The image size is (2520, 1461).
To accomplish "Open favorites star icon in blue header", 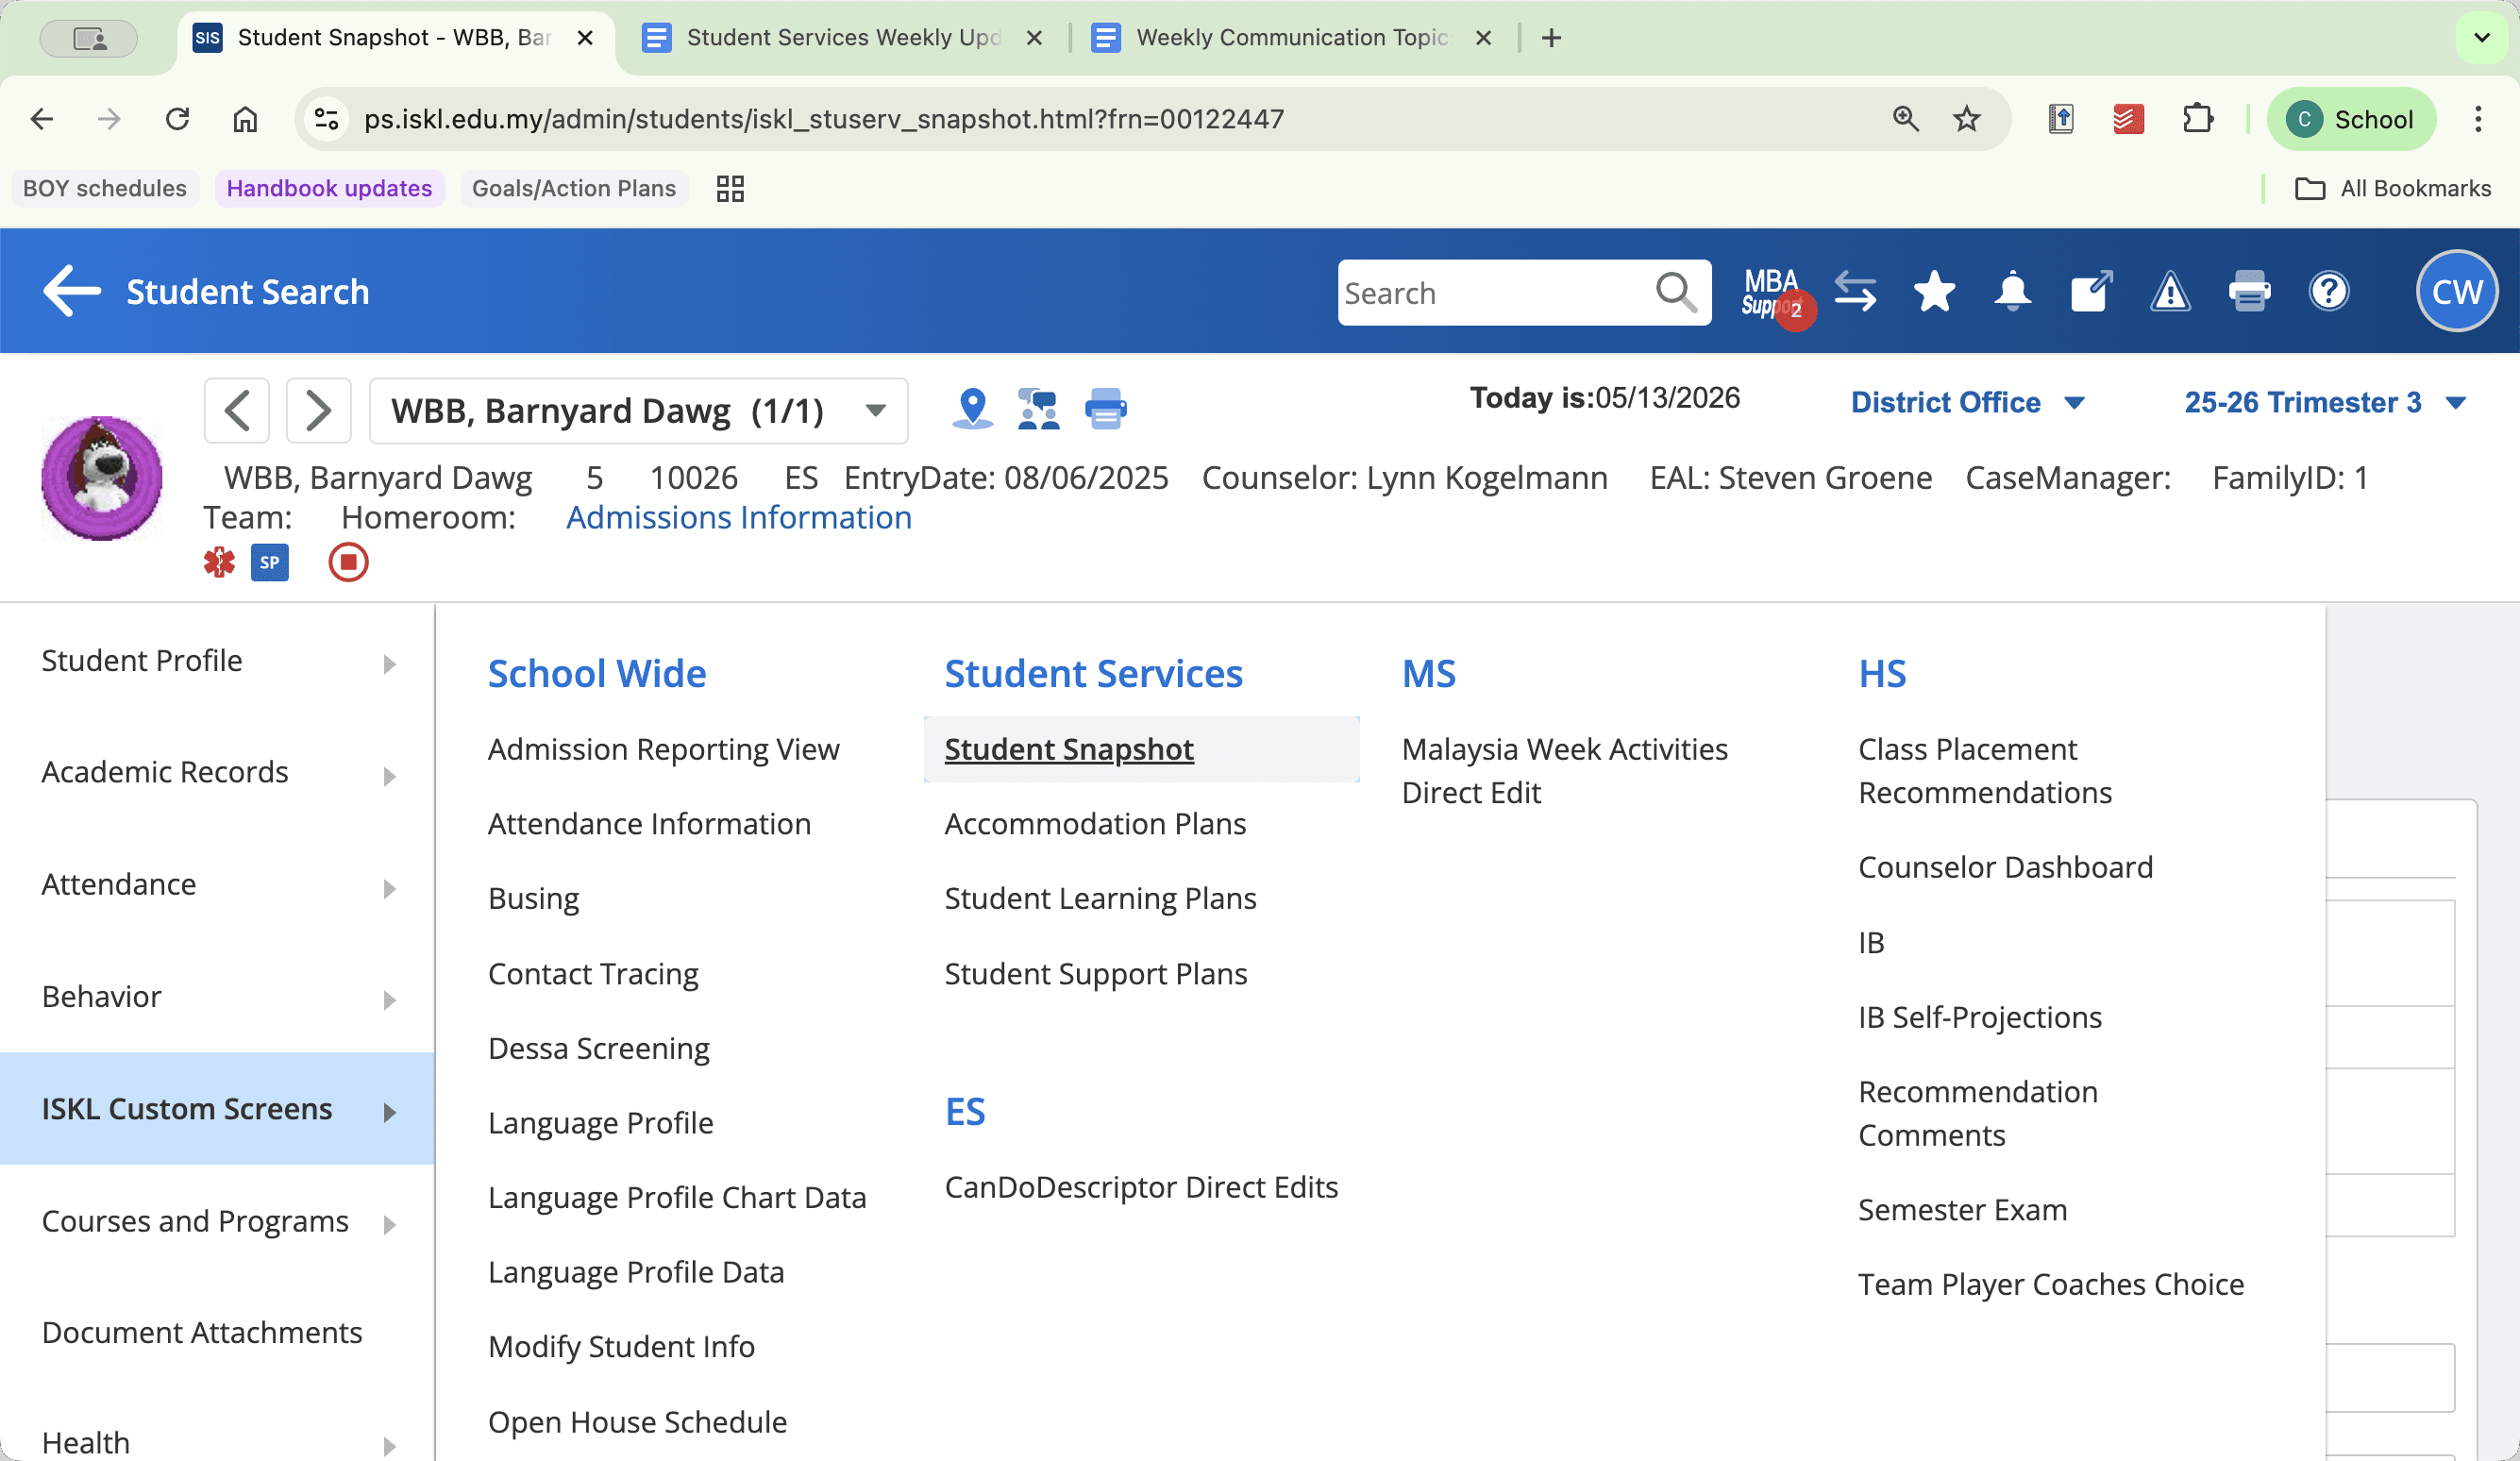I will pos(1934,292).
